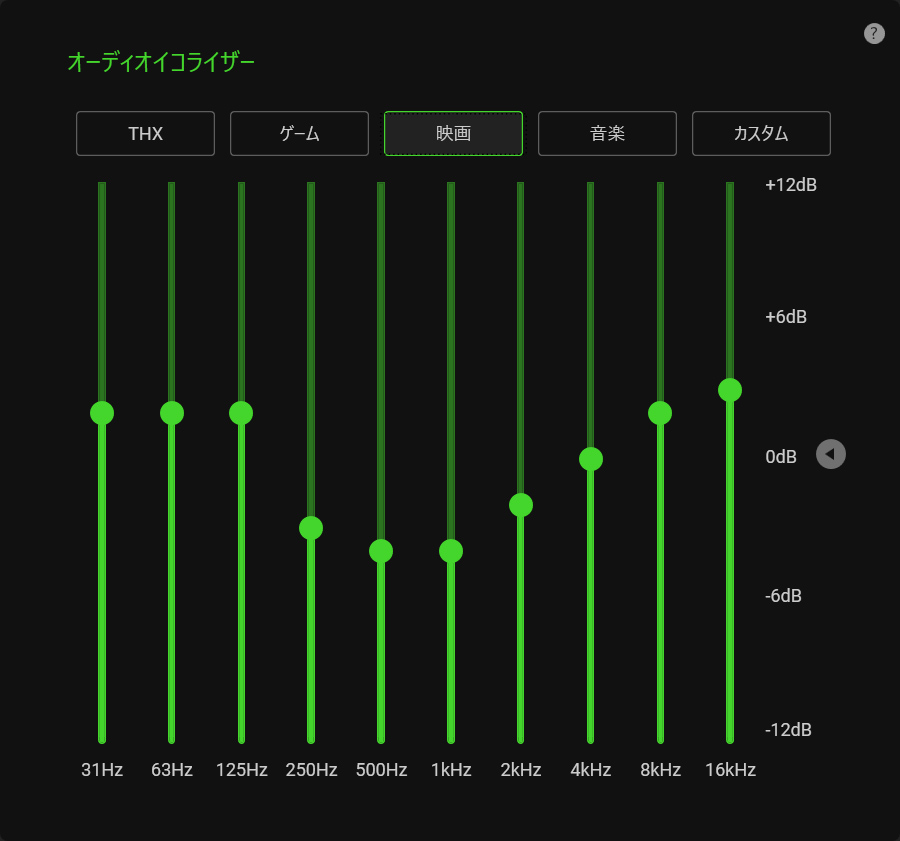Click the 2kHz slider handle
The height and width of the screenshot is (841, 900).
521,505
